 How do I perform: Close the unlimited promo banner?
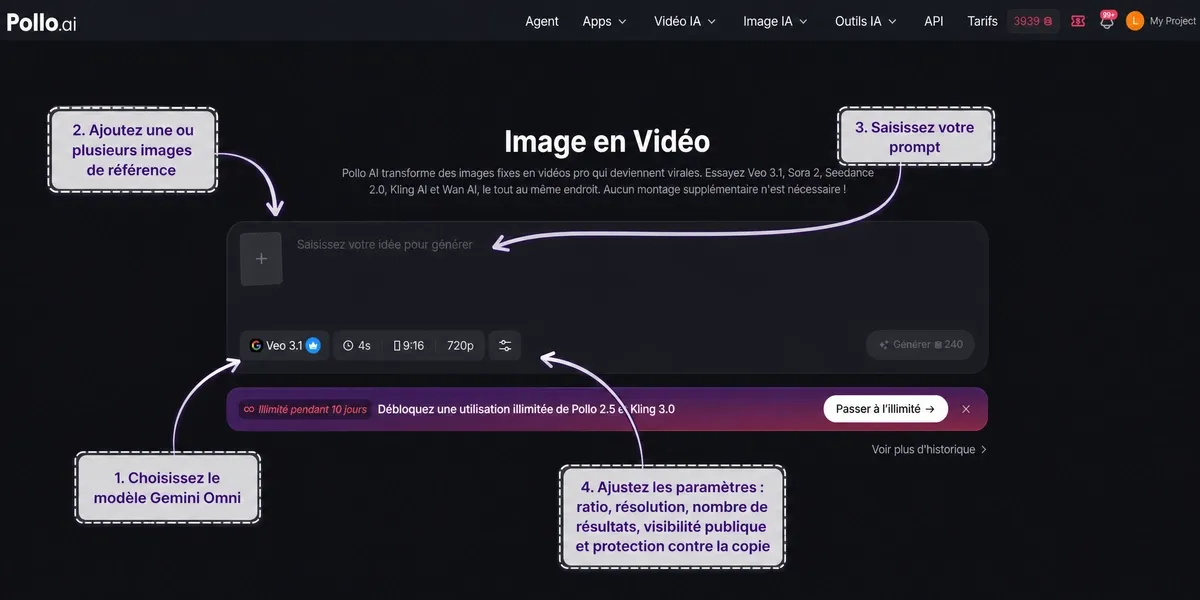pos(966,409)
